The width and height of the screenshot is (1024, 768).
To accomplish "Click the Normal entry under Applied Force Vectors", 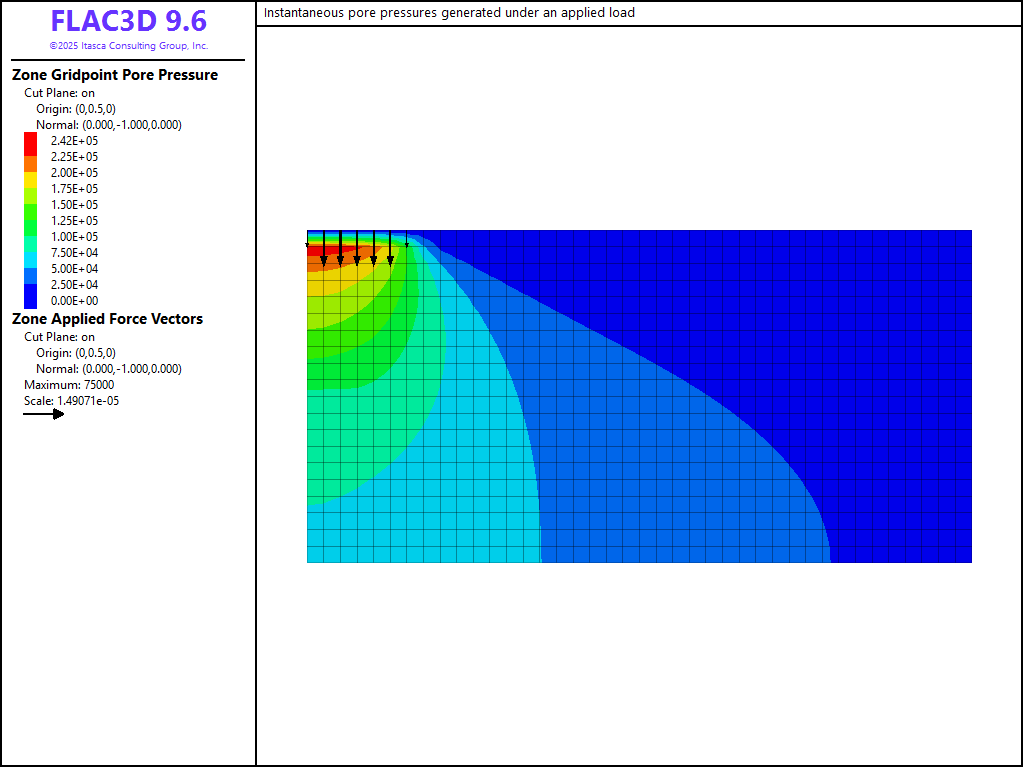I will [109, 369].
